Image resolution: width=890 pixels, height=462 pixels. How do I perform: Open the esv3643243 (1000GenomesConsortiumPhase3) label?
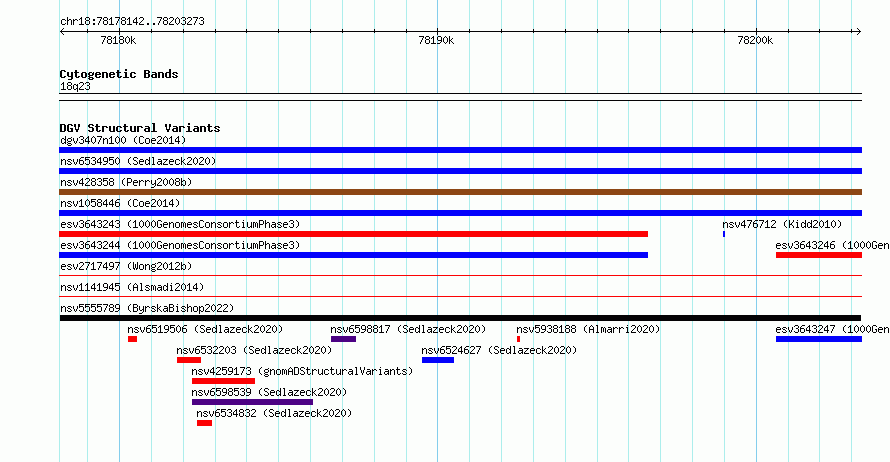coord(180,224)
